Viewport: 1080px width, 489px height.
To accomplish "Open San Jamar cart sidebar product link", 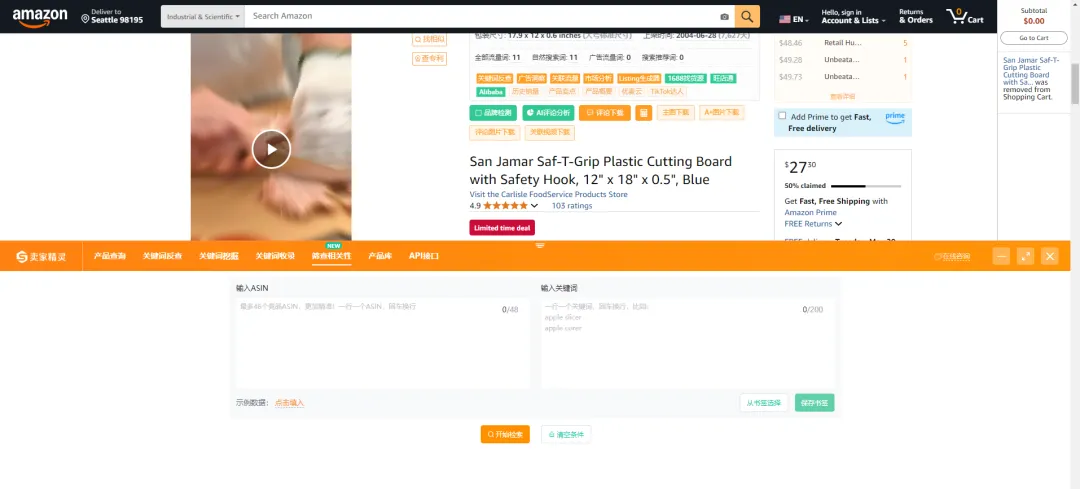I will pyautogui.click(x=1032, y=72).
